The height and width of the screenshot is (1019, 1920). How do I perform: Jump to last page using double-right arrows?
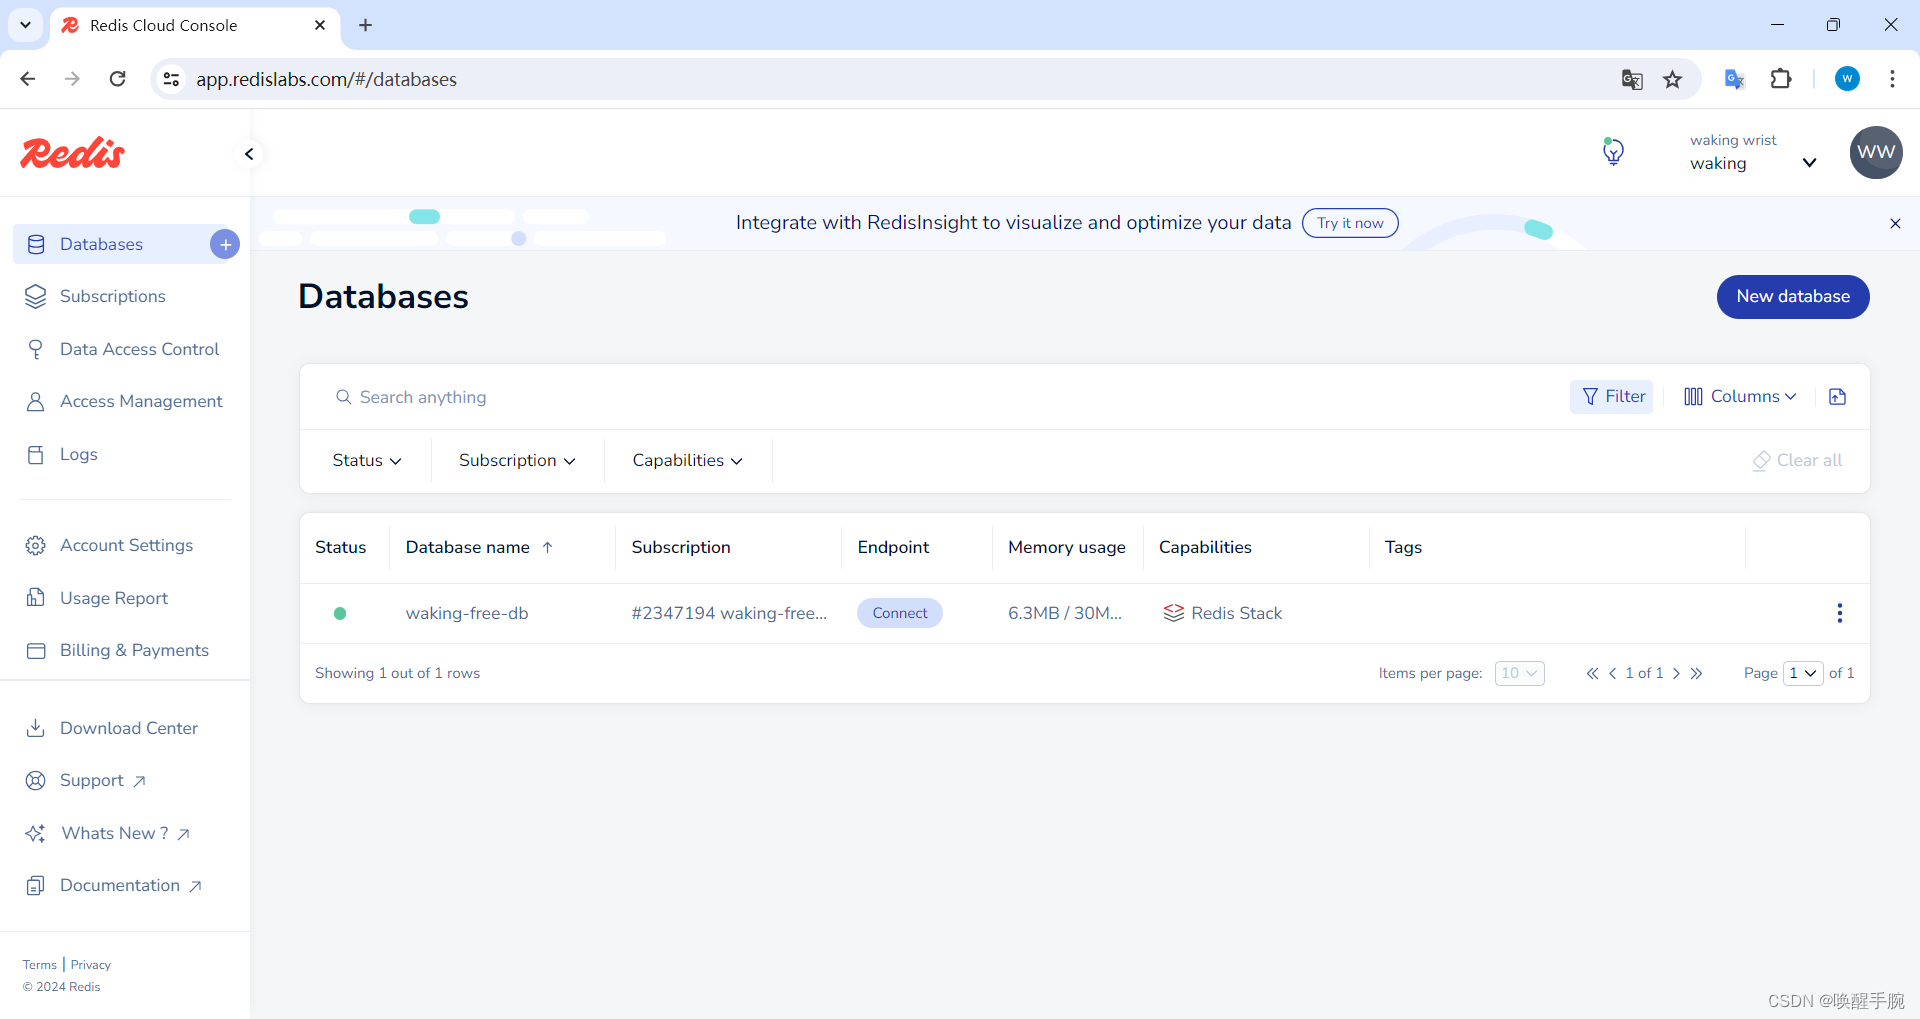[x=1696, y=673]
